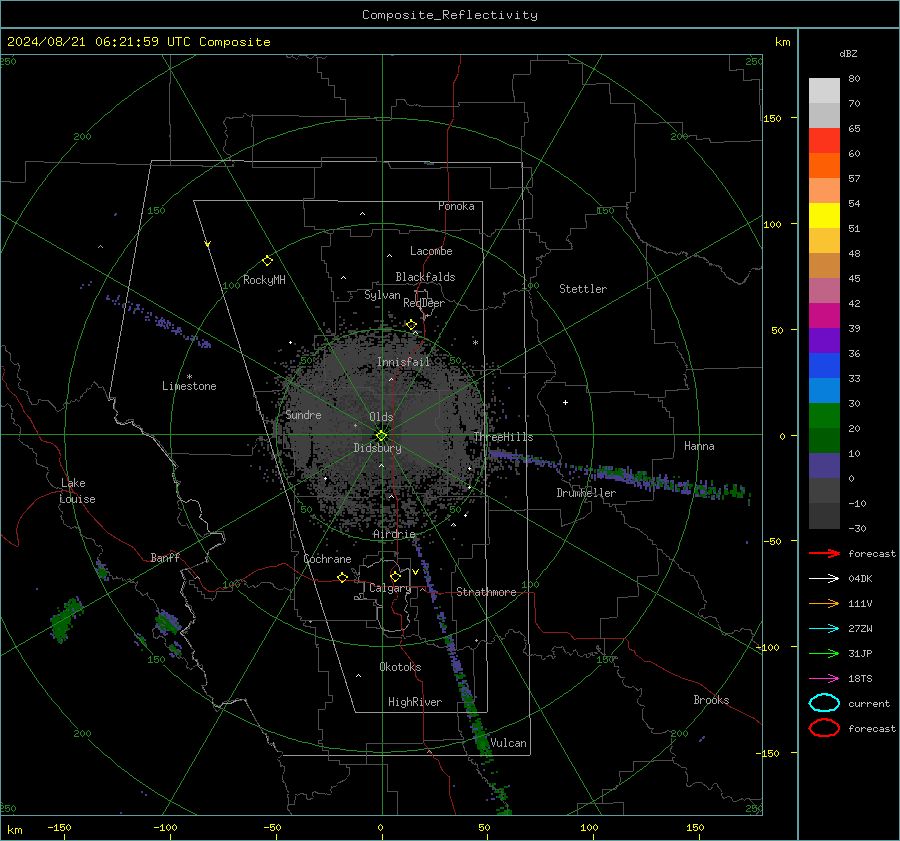Click the green 31JP arrow icon
The width and height of the screenshot is (900, 841).
[824, 653]
